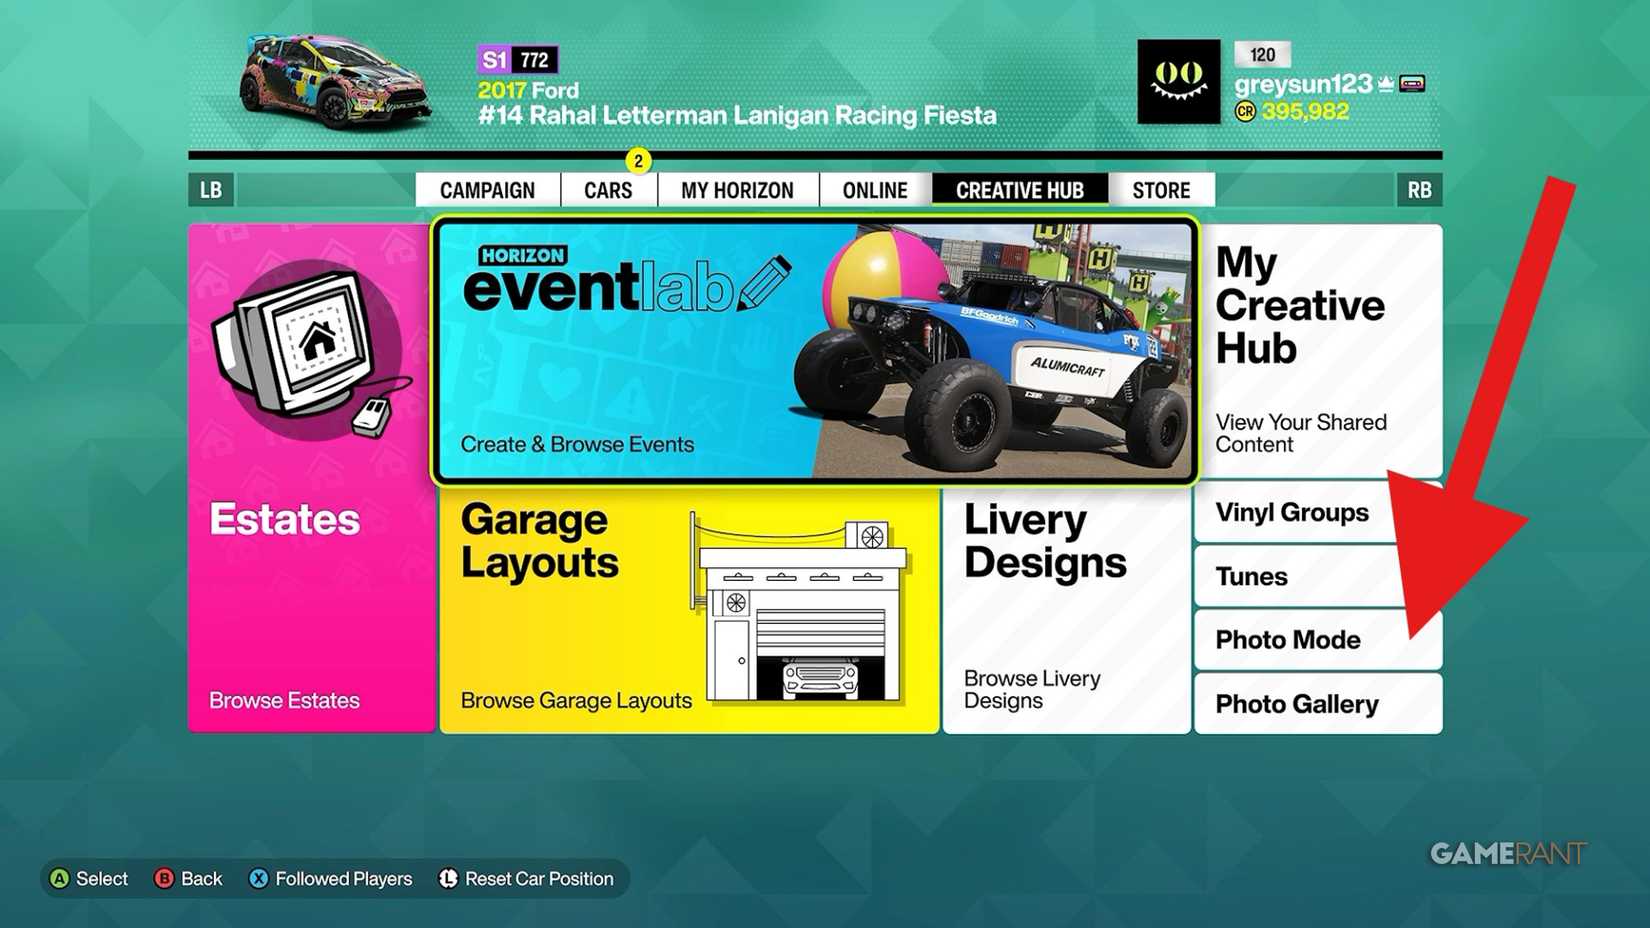Click the greysun123 gamertag

1303,84
